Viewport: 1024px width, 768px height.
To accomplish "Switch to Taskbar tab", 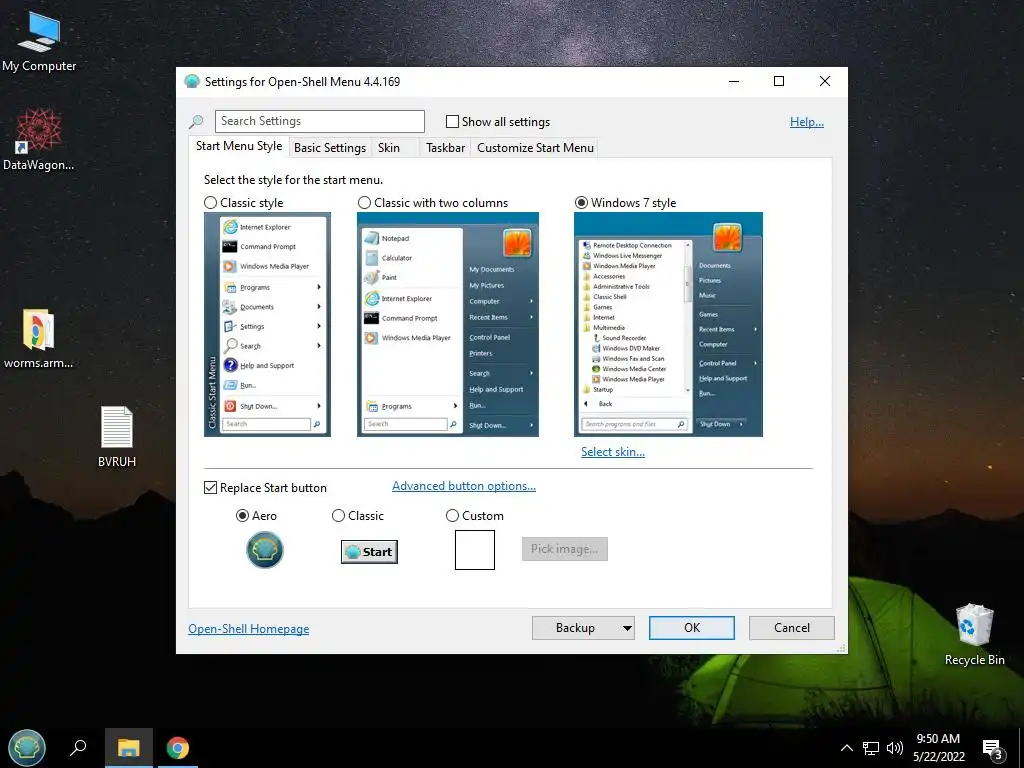I will click(x=445, y=148).
